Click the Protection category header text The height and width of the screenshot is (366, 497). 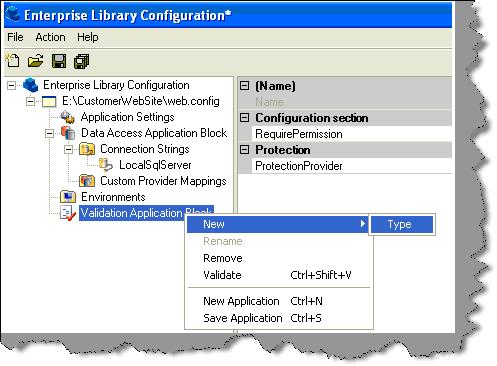coord(283,150)
